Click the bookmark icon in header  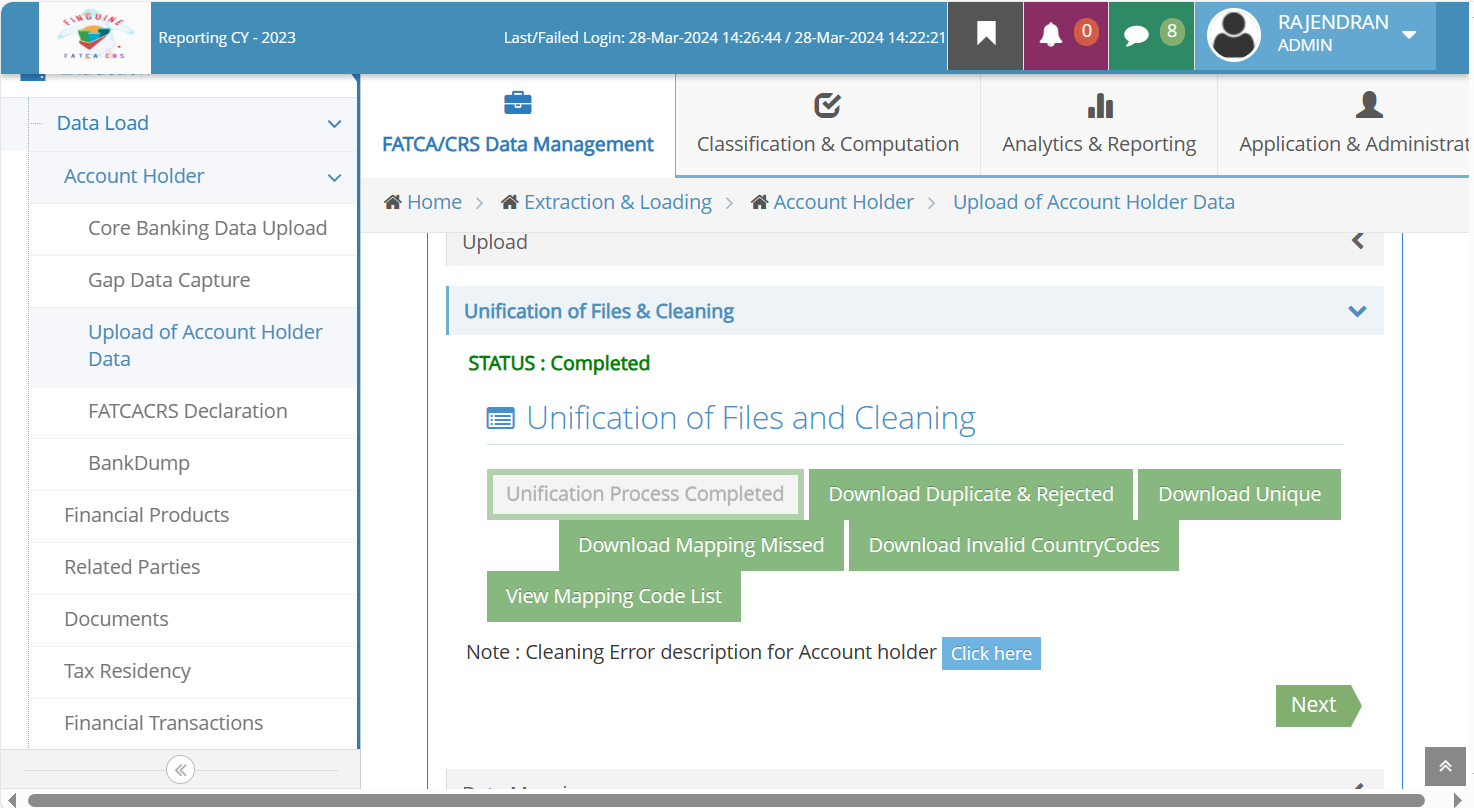(x=986, y=35)
